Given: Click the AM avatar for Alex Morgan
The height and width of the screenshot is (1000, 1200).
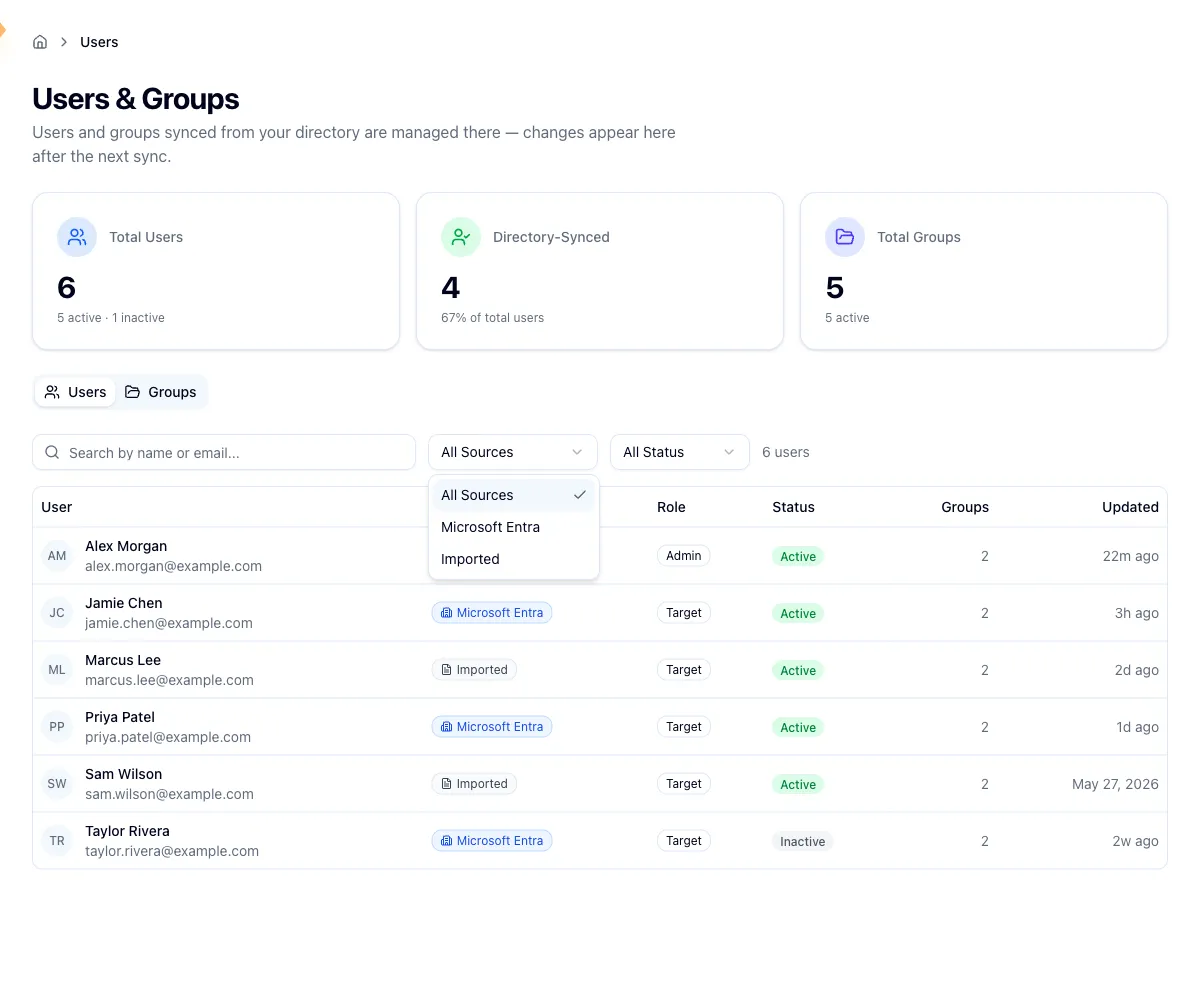Looking at the screenshot, I should pyautogui.click(x=57, y=556).
